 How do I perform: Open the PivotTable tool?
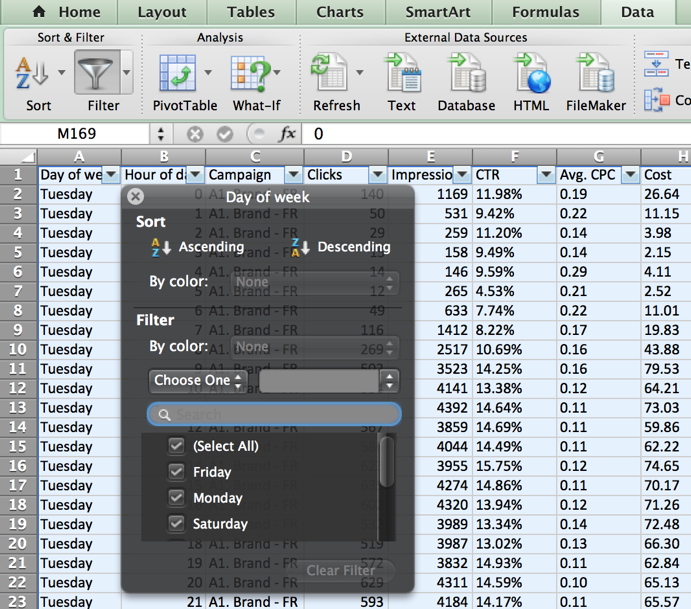pyautogui.click(x=177, y=74)
